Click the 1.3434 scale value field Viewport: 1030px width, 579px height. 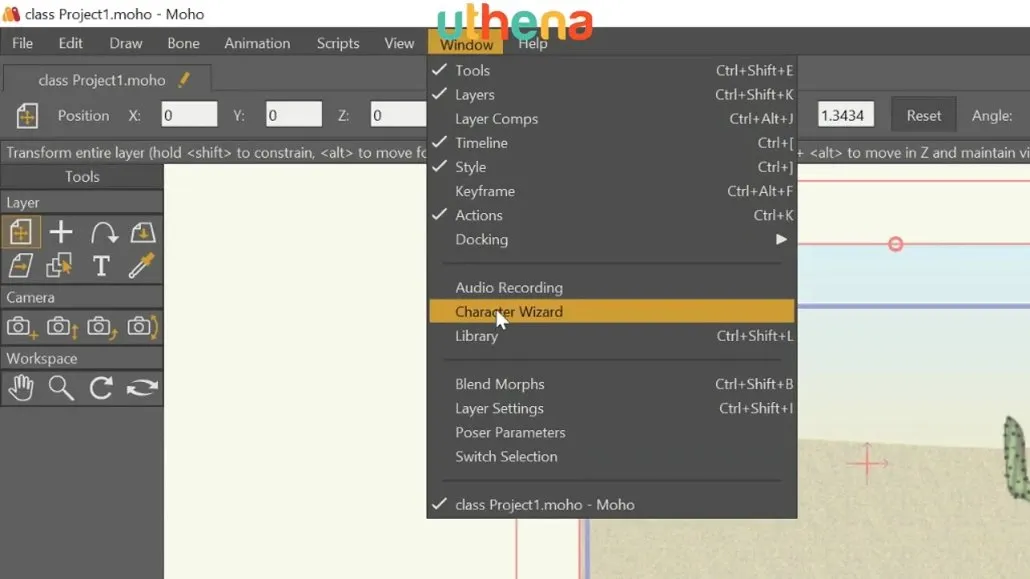[x=845, y=115]
